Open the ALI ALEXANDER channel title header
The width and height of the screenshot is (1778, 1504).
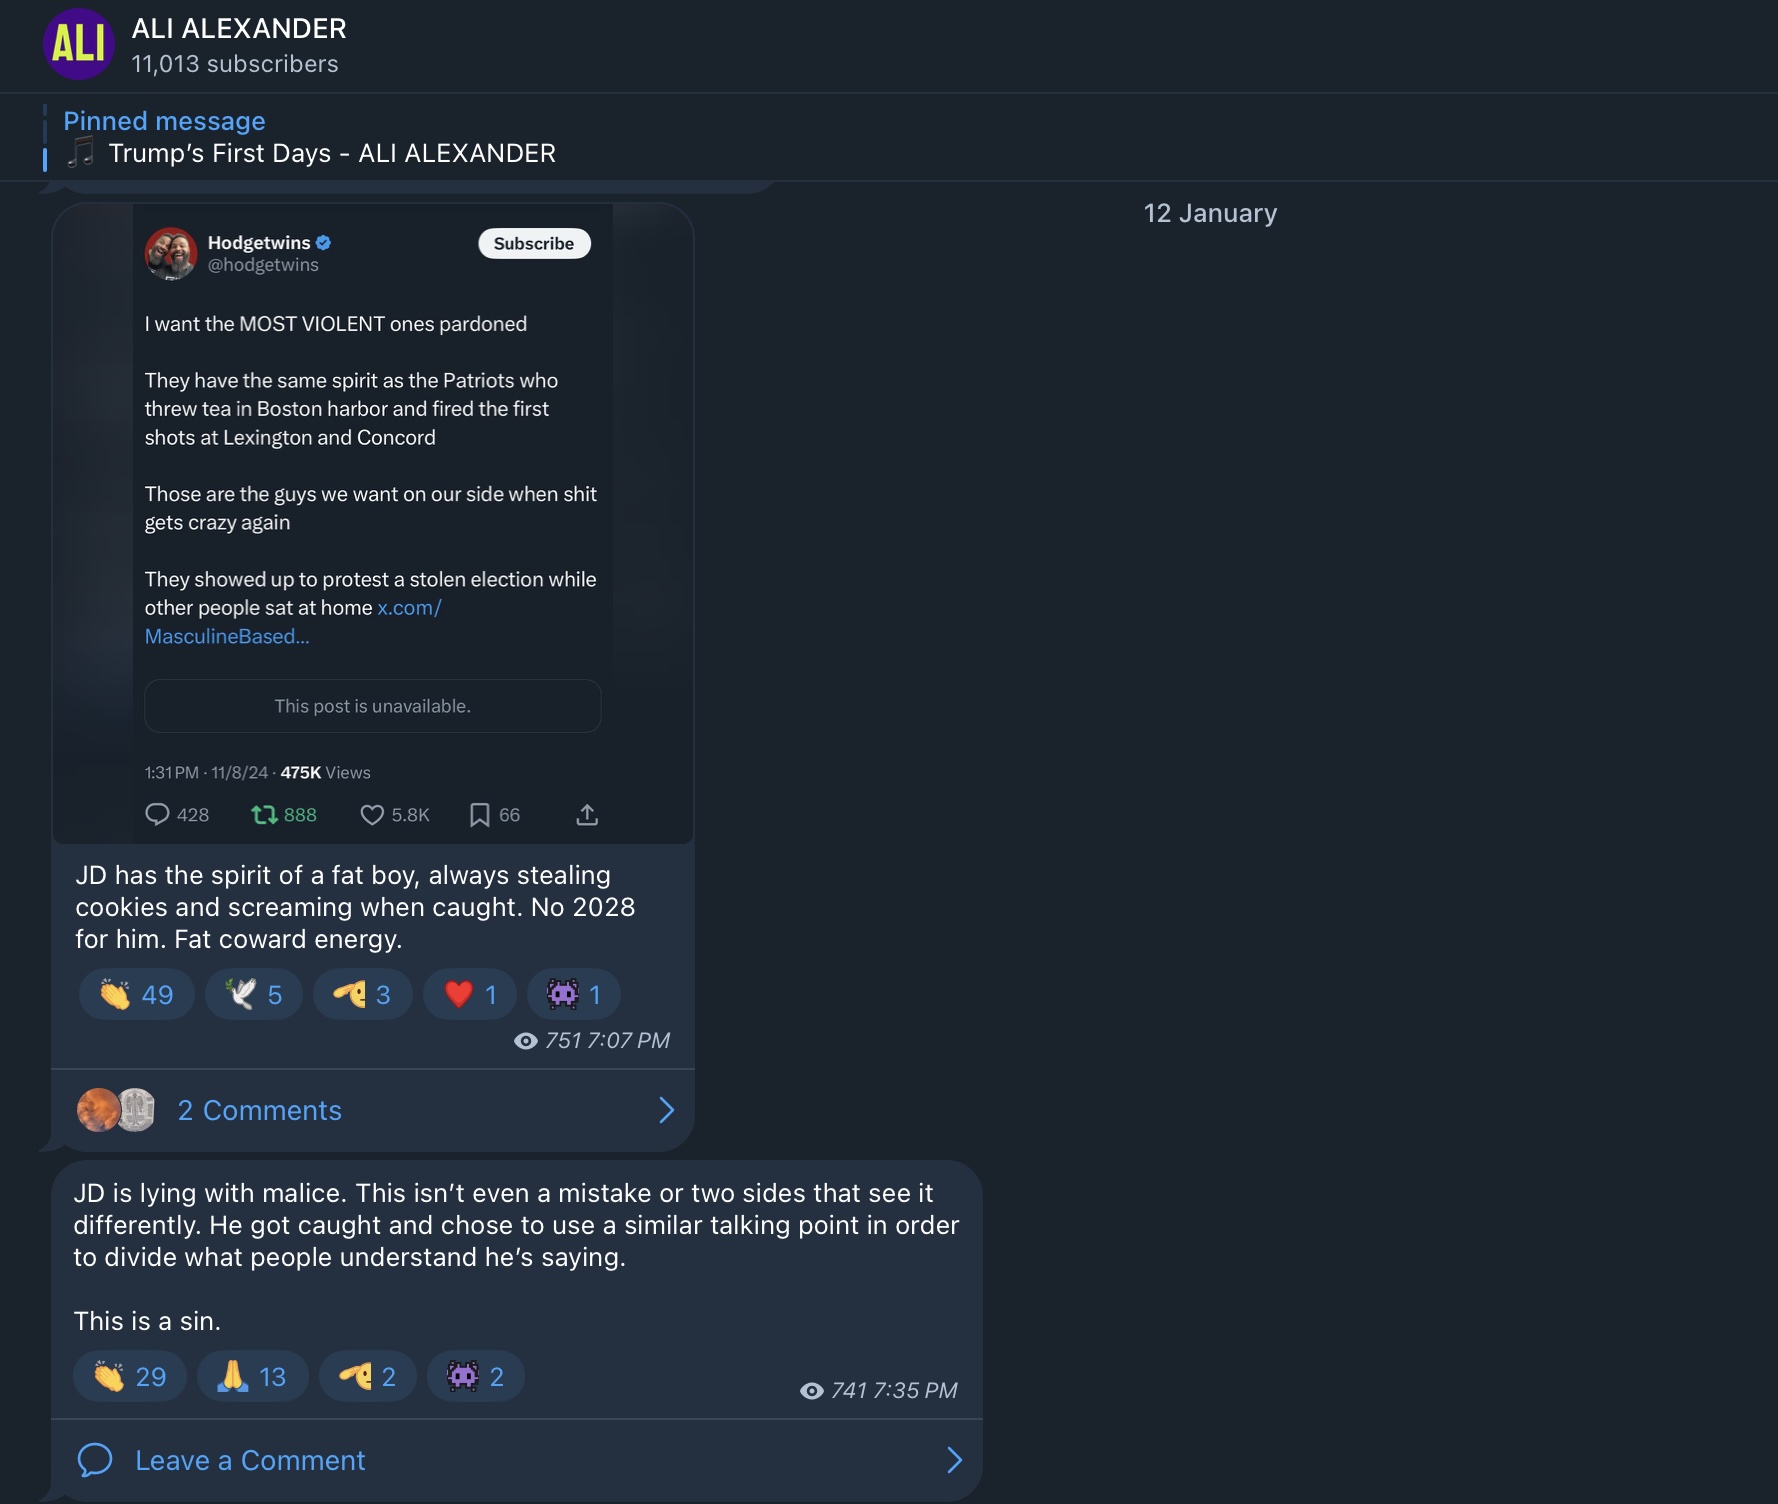click(239, 28)
